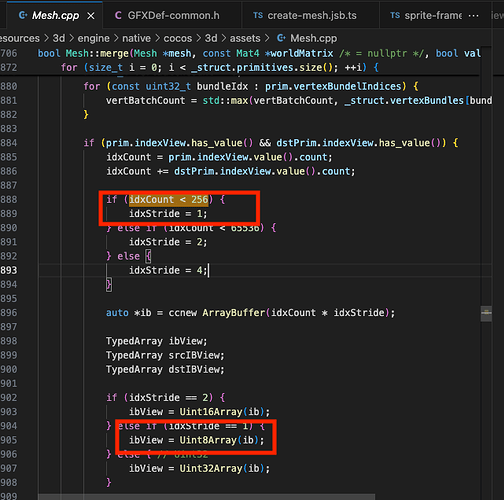Click line number 888 in the gutter

point(9,199)
